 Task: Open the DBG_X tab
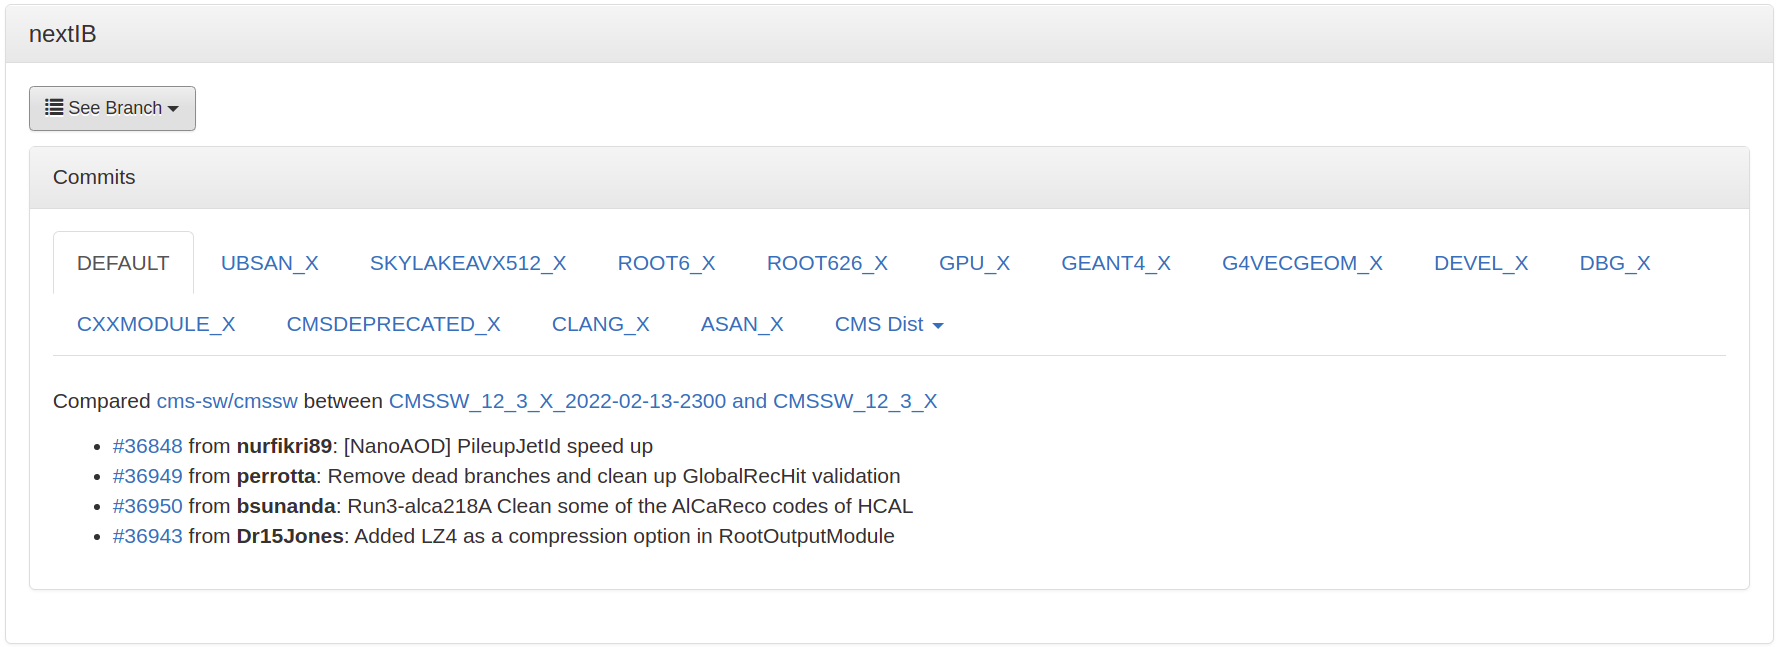1614,263
